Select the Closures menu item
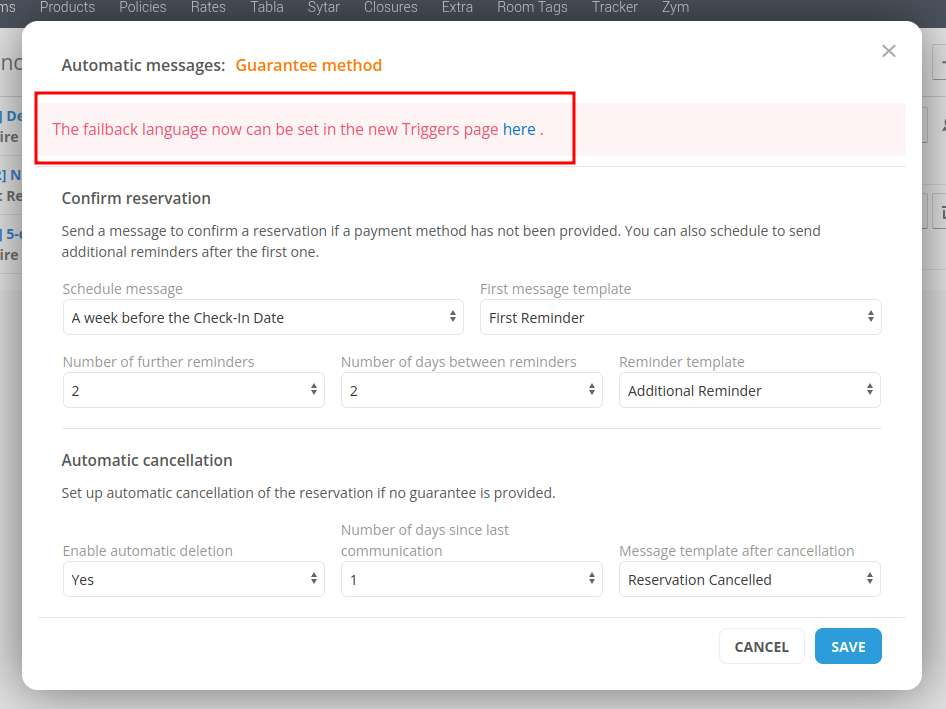946x709 pixels. tap(390, 8)
